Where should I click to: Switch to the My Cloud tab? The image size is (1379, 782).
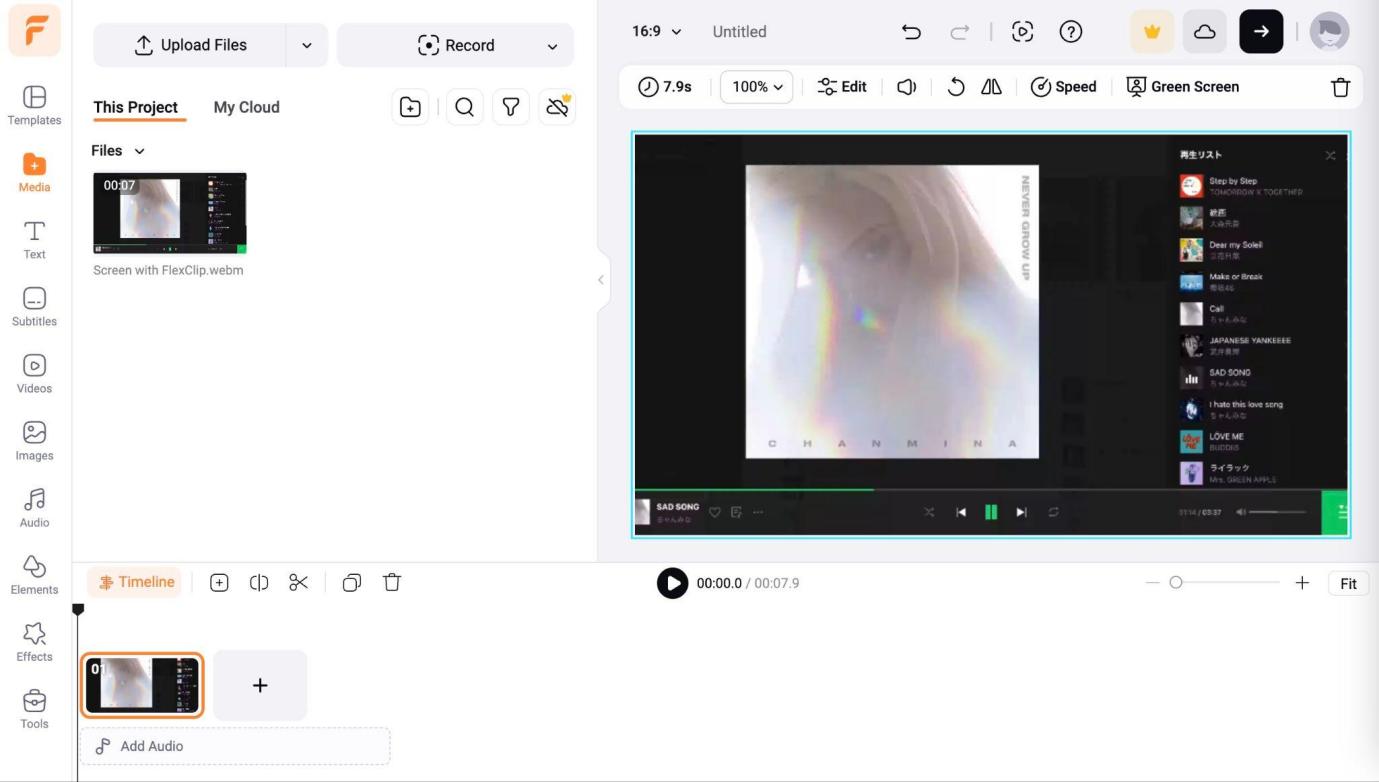[x=246, y=107]
